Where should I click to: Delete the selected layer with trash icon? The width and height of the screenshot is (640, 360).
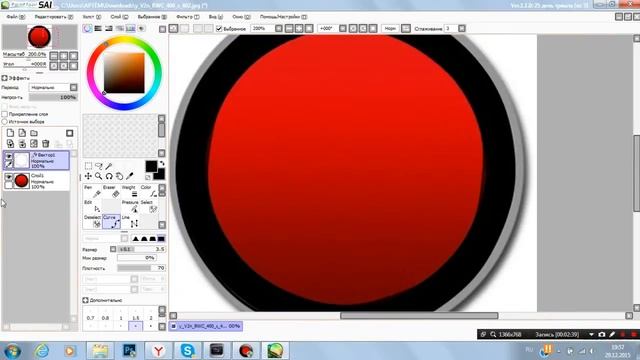pyautogui.click(x=46, y=144)
